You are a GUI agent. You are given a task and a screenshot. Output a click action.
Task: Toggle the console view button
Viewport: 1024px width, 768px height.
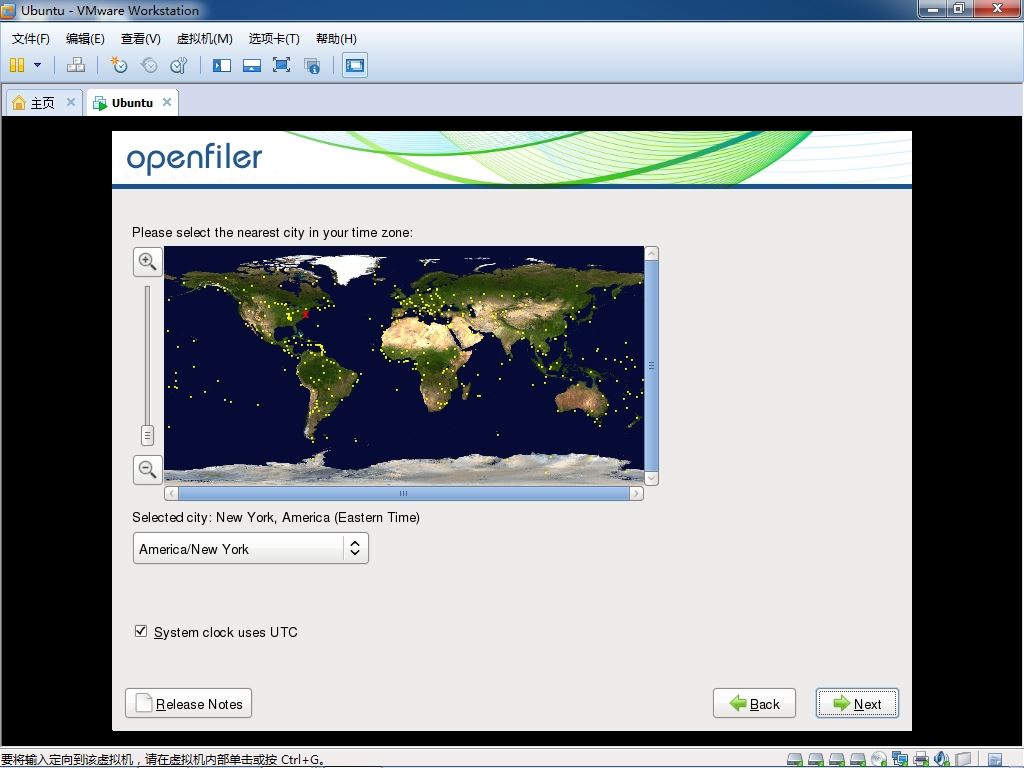(x=355, y=65)
